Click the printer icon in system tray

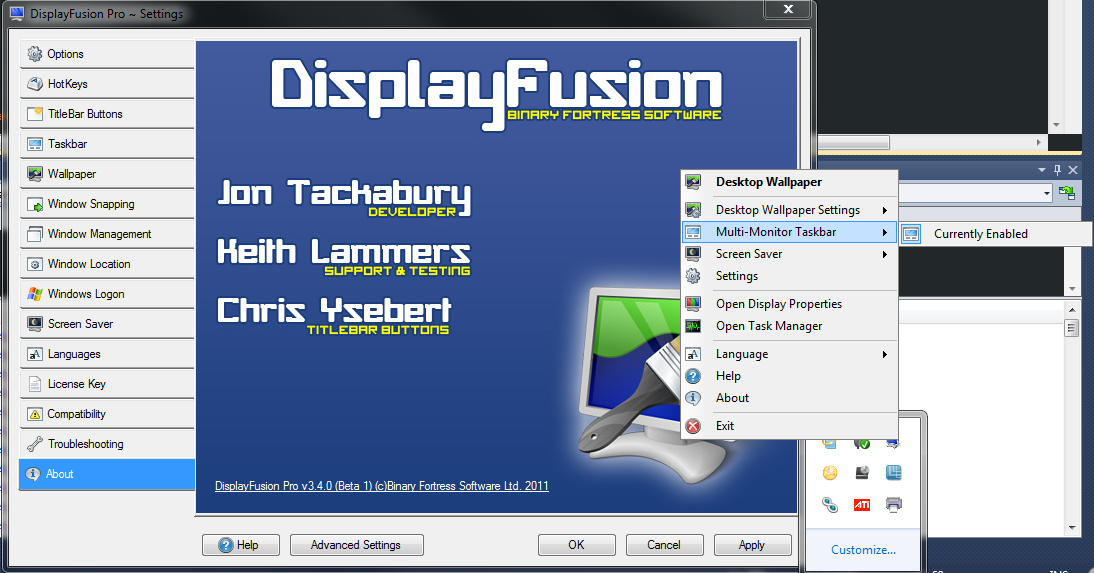pyautogui.click(x=894, y=505)
